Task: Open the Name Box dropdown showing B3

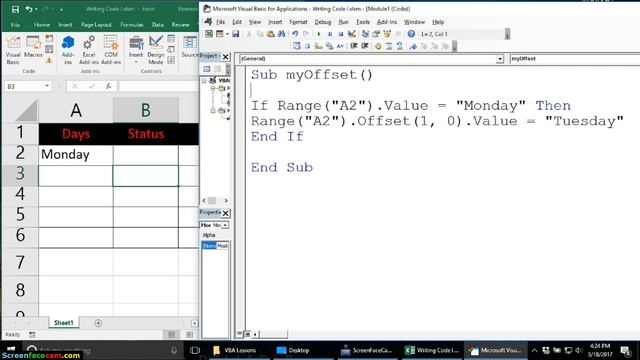Action: 47,86
